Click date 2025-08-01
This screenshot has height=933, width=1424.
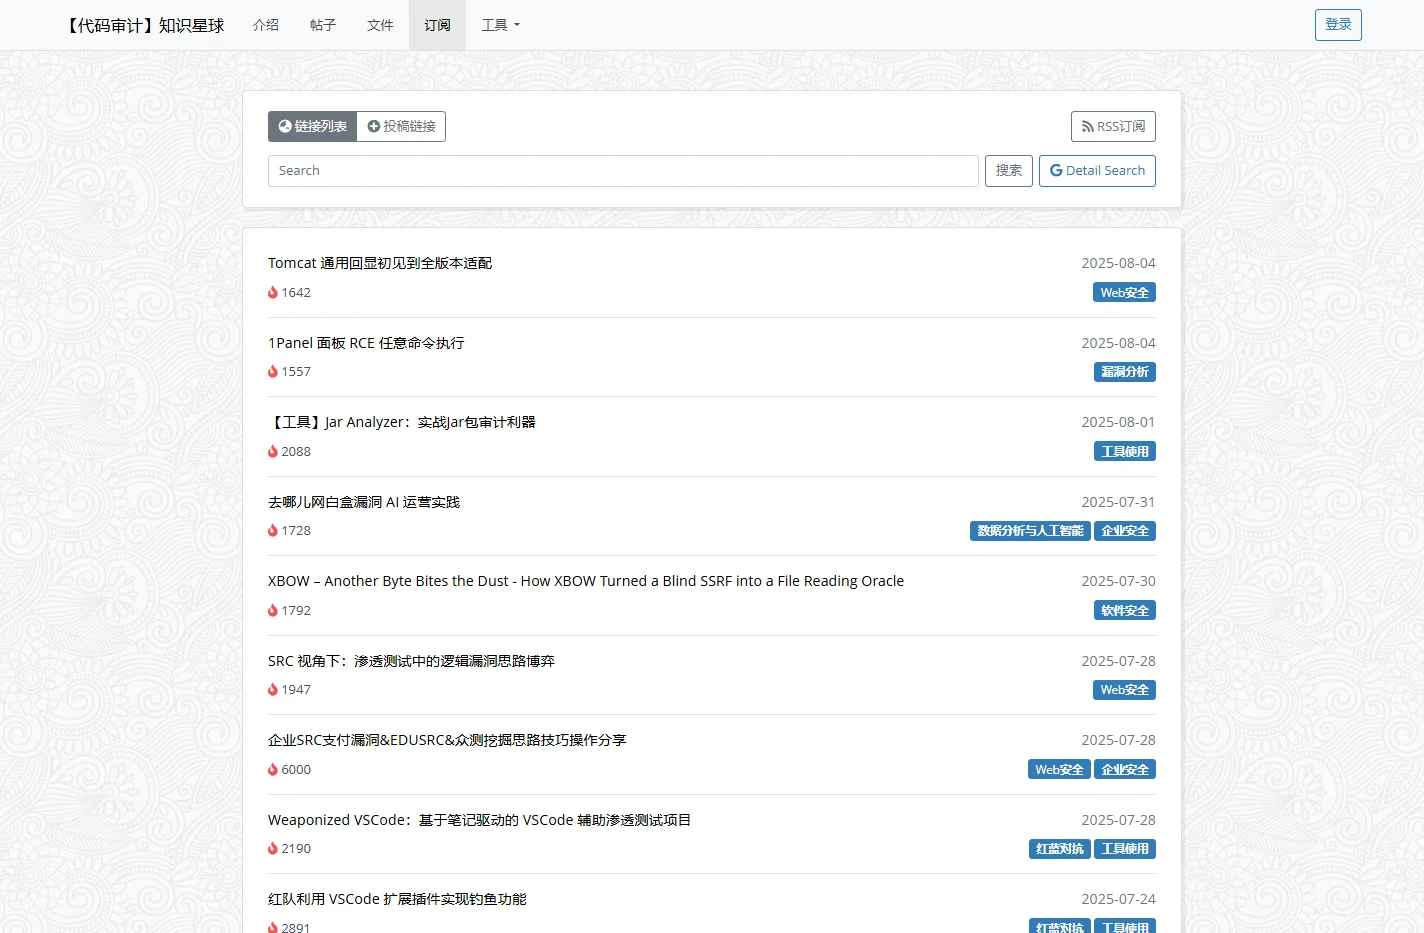(1118, 422)
